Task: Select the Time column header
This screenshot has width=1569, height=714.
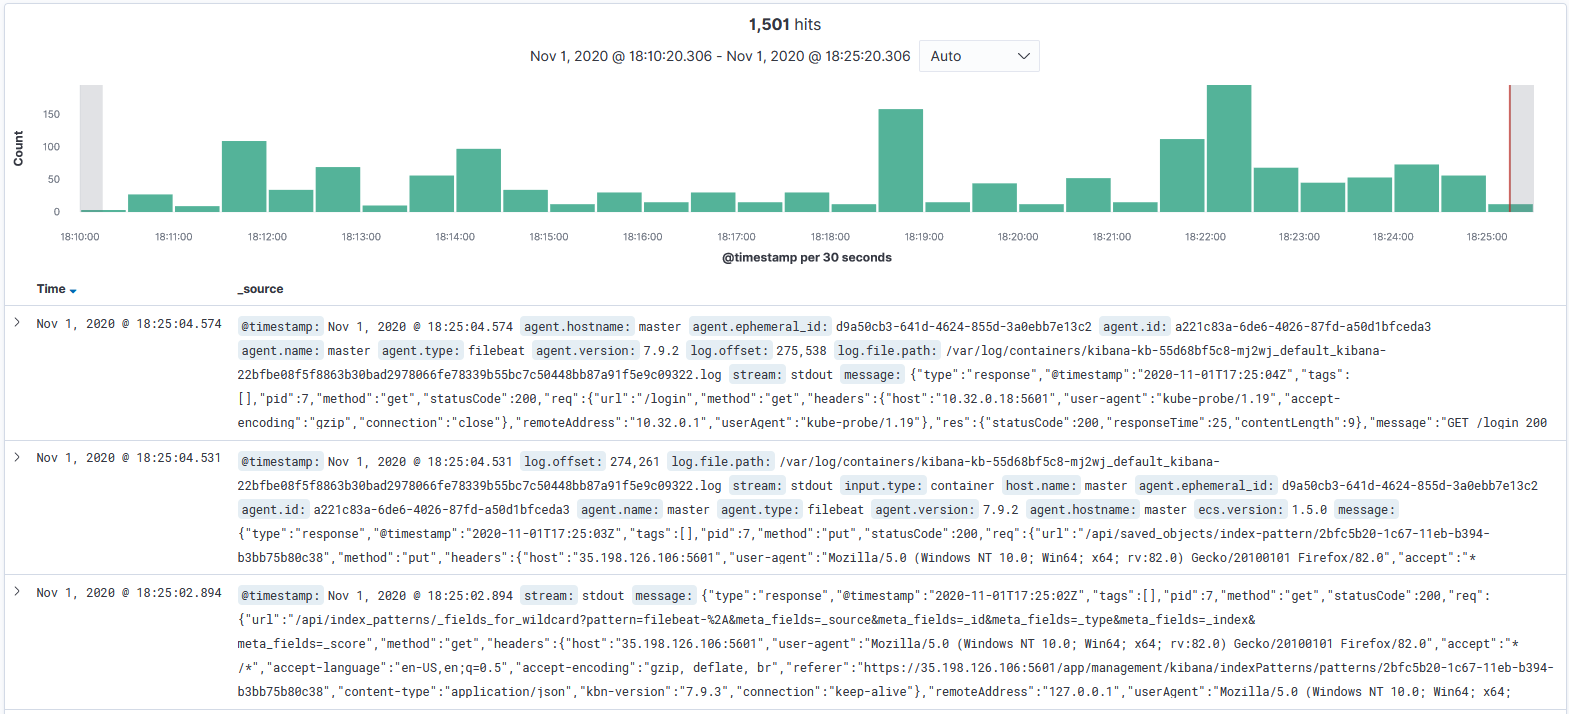Action: [50, 289]
